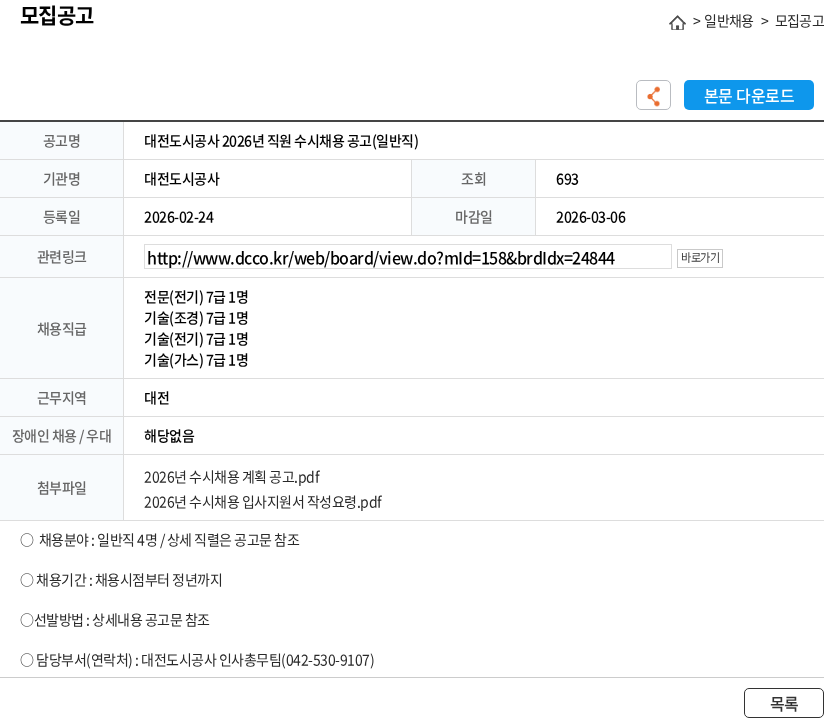Click 채용기간 : 채용시점부터 정년까지 line
Image resolution: width=824 pixels, height=719 pixels.
[121, 580]
